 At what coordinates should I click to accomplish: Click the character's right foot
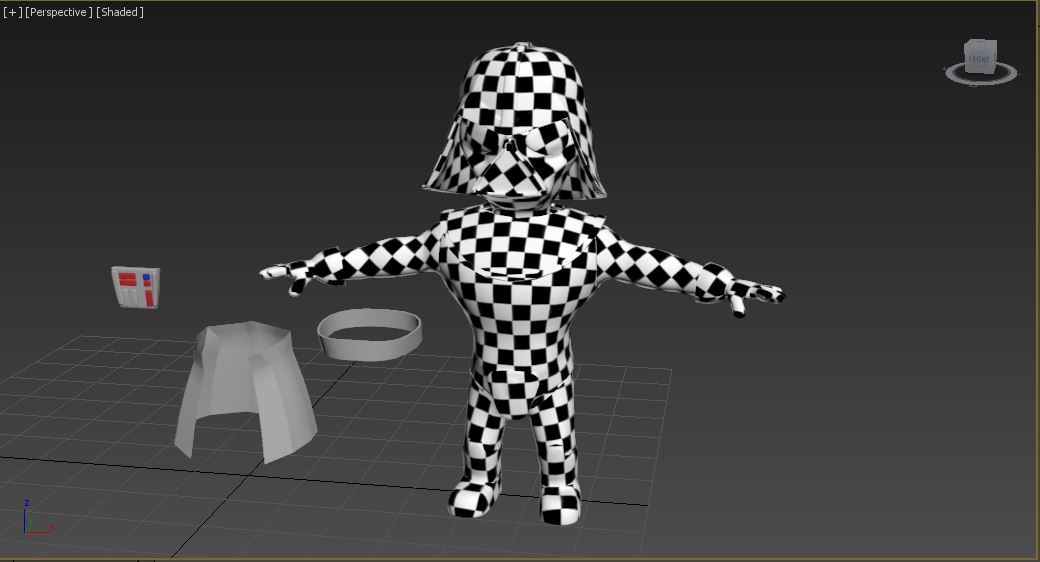point(474,495)
